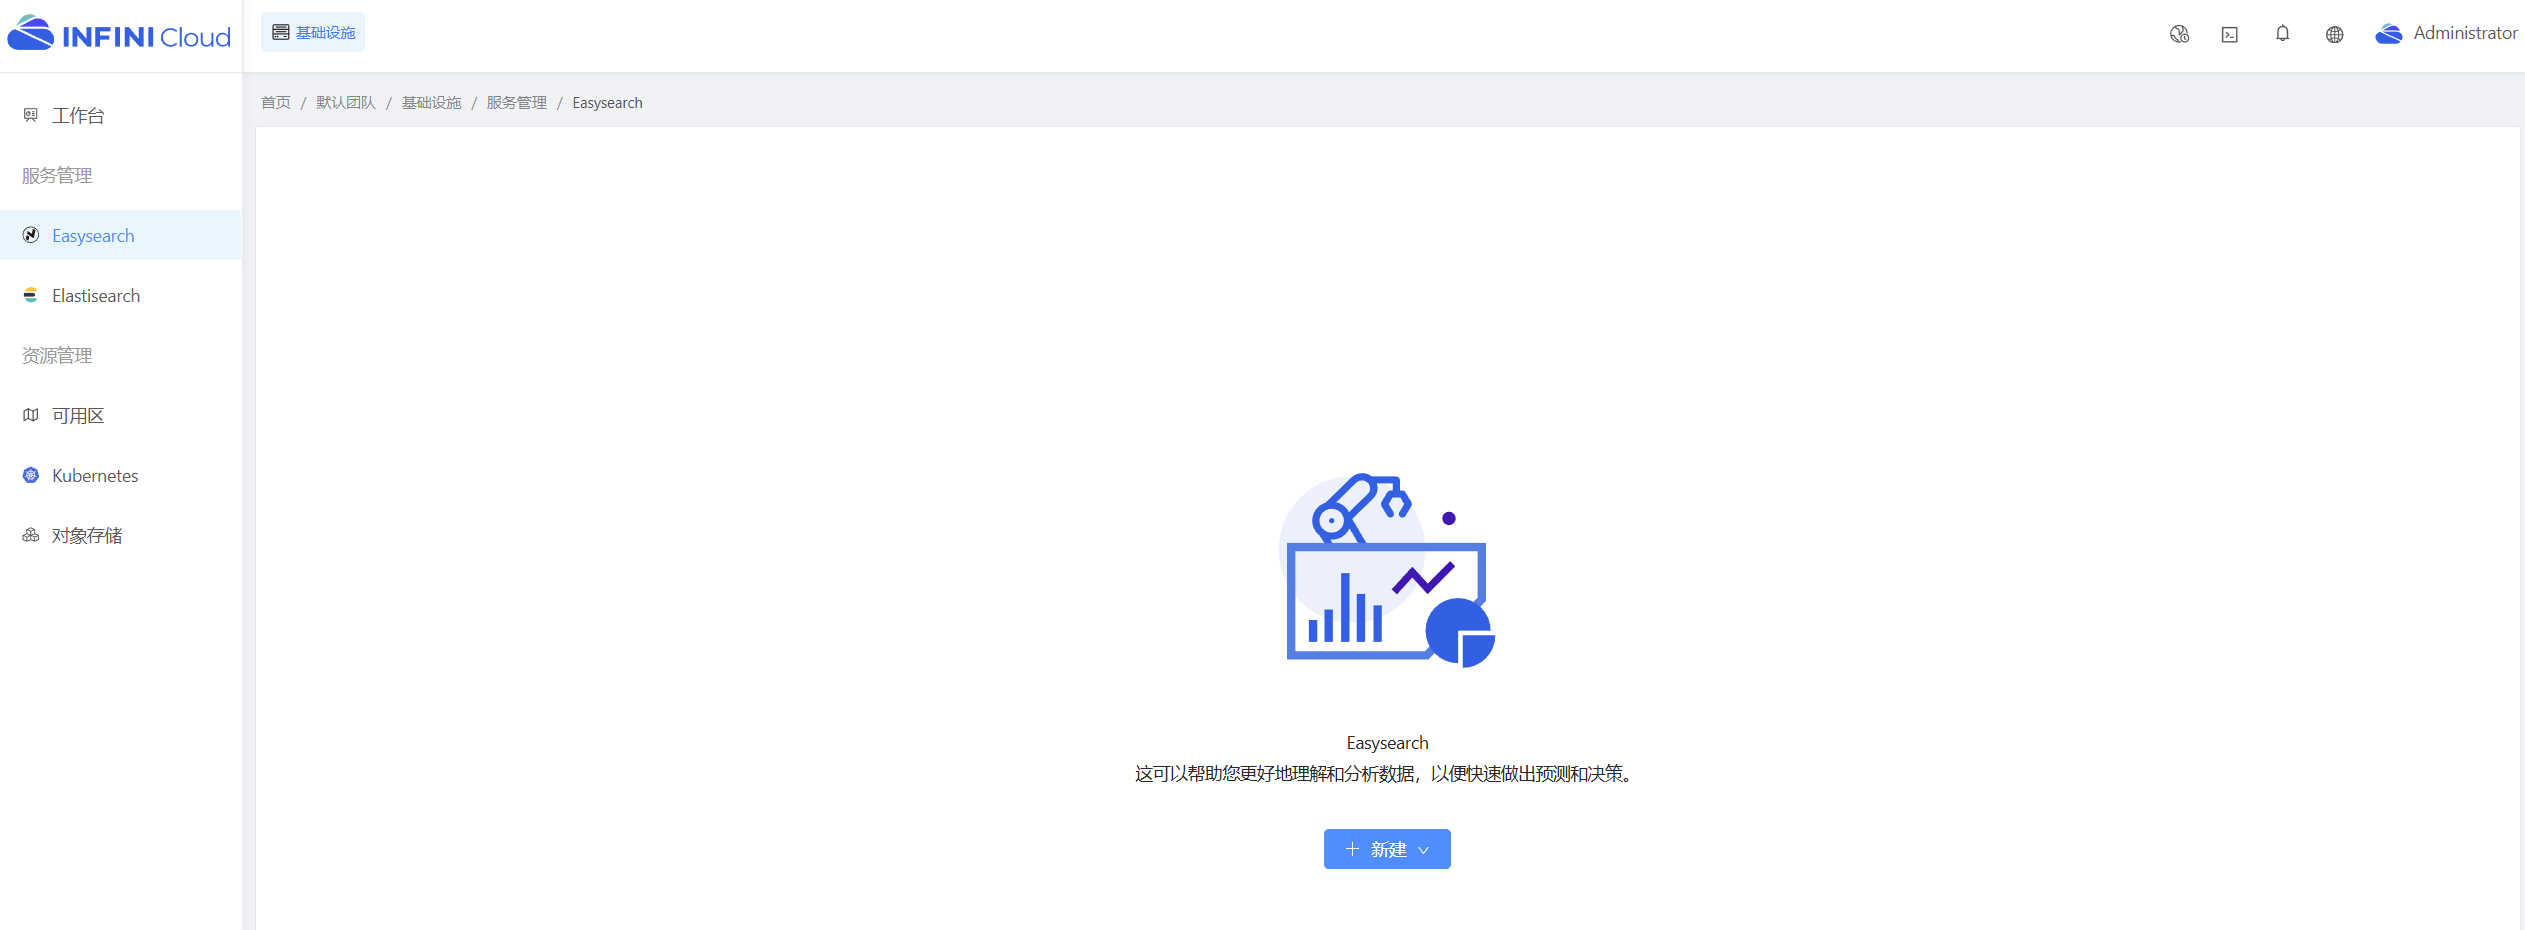This screenshot has height=930, width=2525.
Task: Click the 工作台 sidebar icon
Action: pyautogui.click(x=31, y=115)
